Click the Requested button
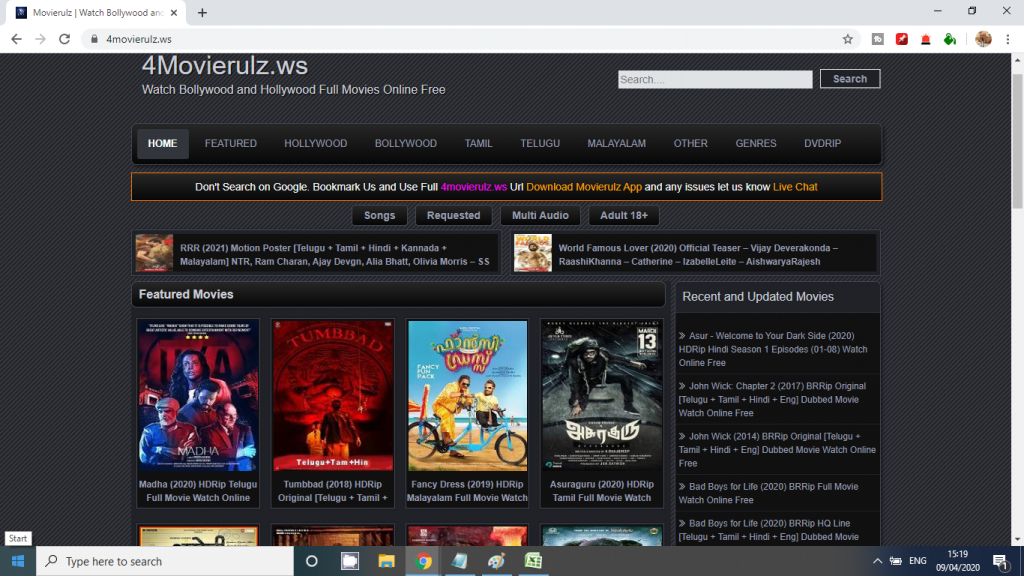Screen dimensions: 1024x576 point(453,216)
